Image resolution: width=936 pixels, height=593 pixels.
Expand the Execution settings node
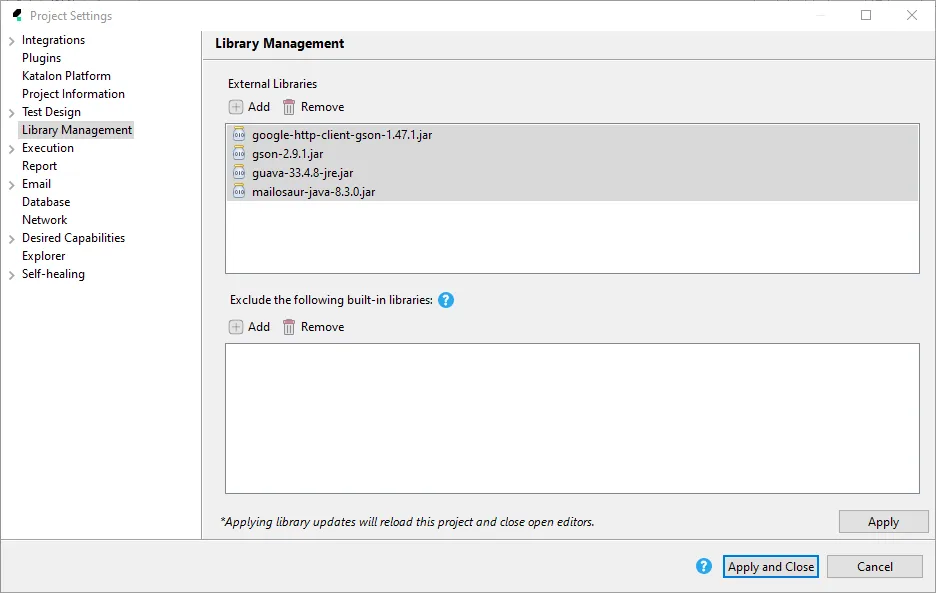pos(12,147)
